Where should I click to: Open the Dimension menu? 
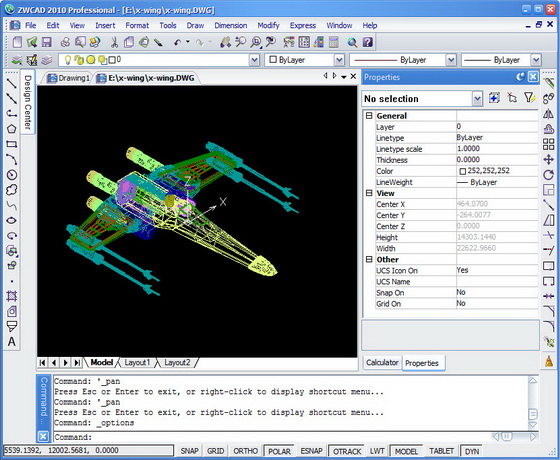(x=231, y=25)
